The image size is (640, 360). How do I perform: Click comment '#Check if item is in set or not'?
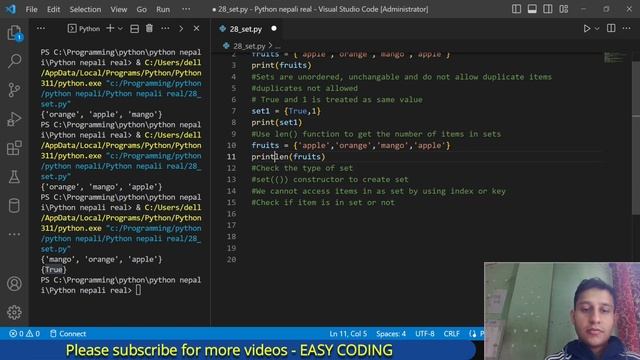click(x=323, y=202)
